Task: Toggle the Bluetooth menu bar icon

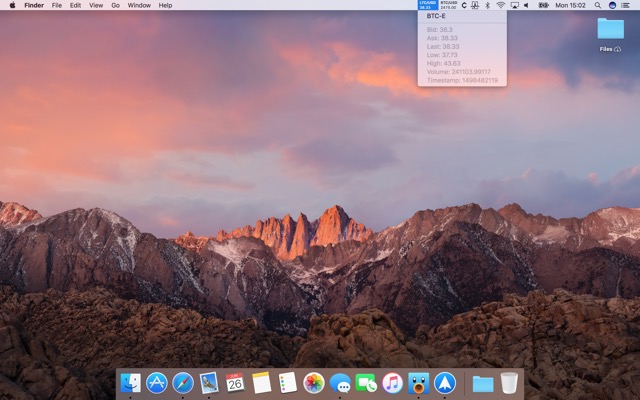Action: pyautogui.click(x=487, y=5)
